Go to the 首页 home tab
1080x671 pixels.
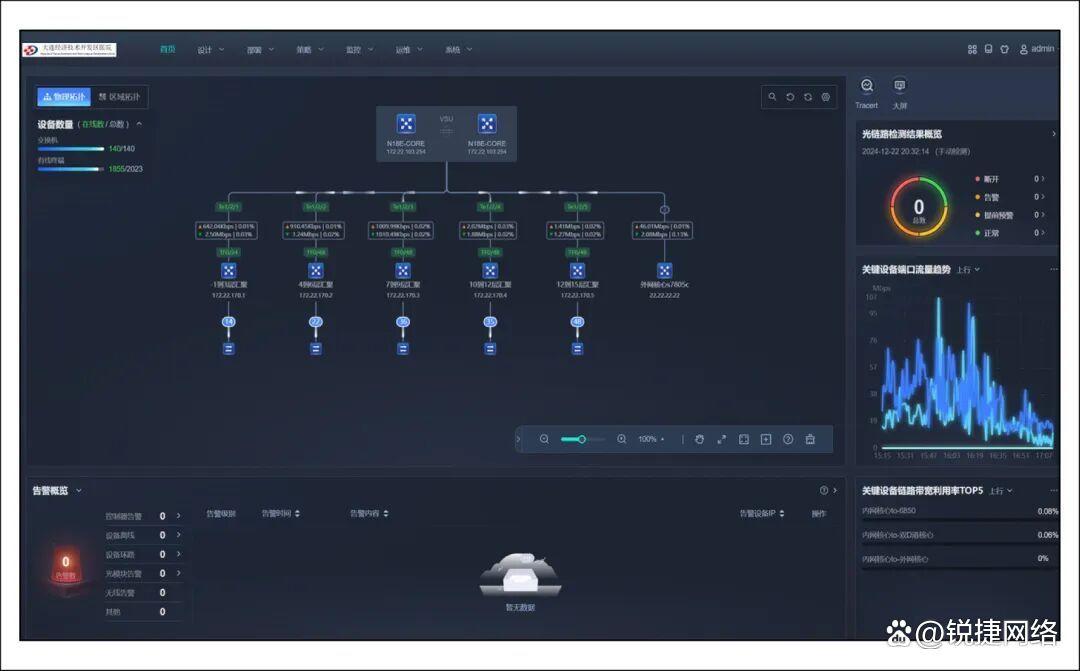[x=167, y=49]
